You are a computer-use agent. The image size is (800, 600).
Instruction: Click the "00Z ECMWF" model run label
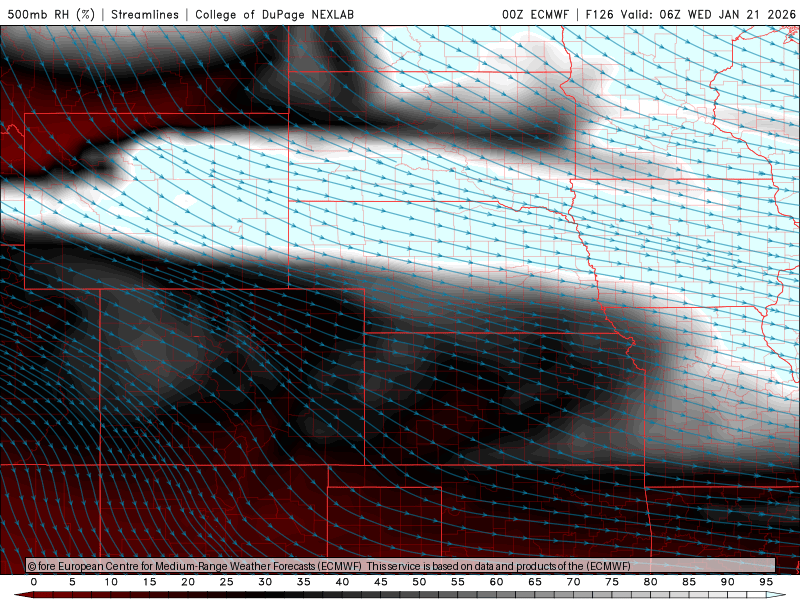pyautogui.click(x=535, y=14)
